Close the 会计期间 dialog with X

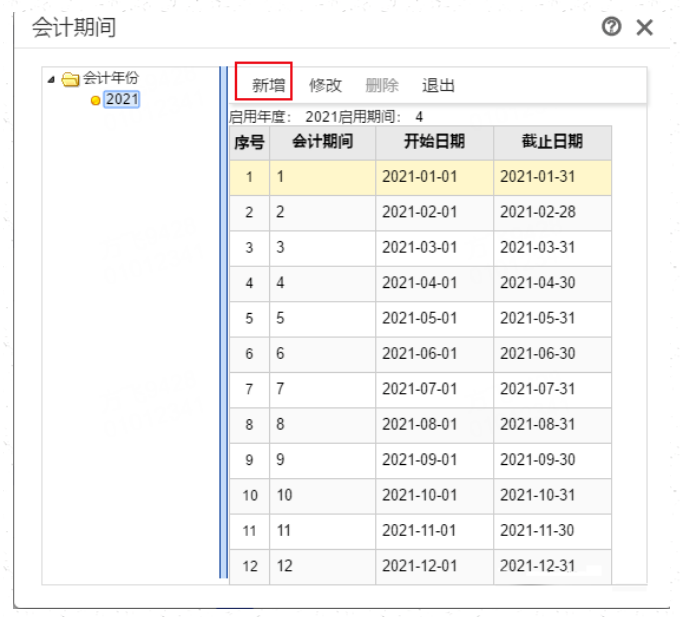[x=644, y=27]
